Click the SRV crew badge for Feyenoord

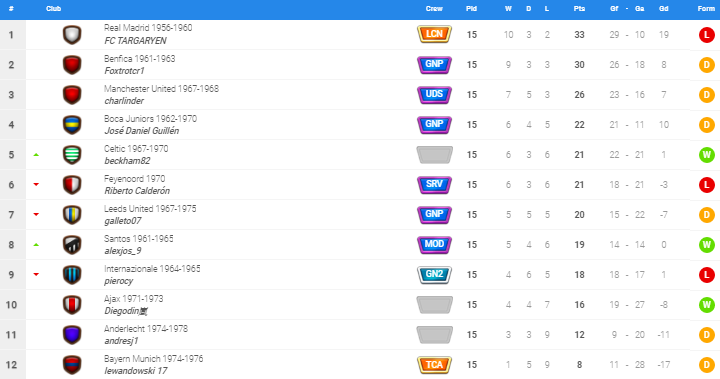coord(434,185)
